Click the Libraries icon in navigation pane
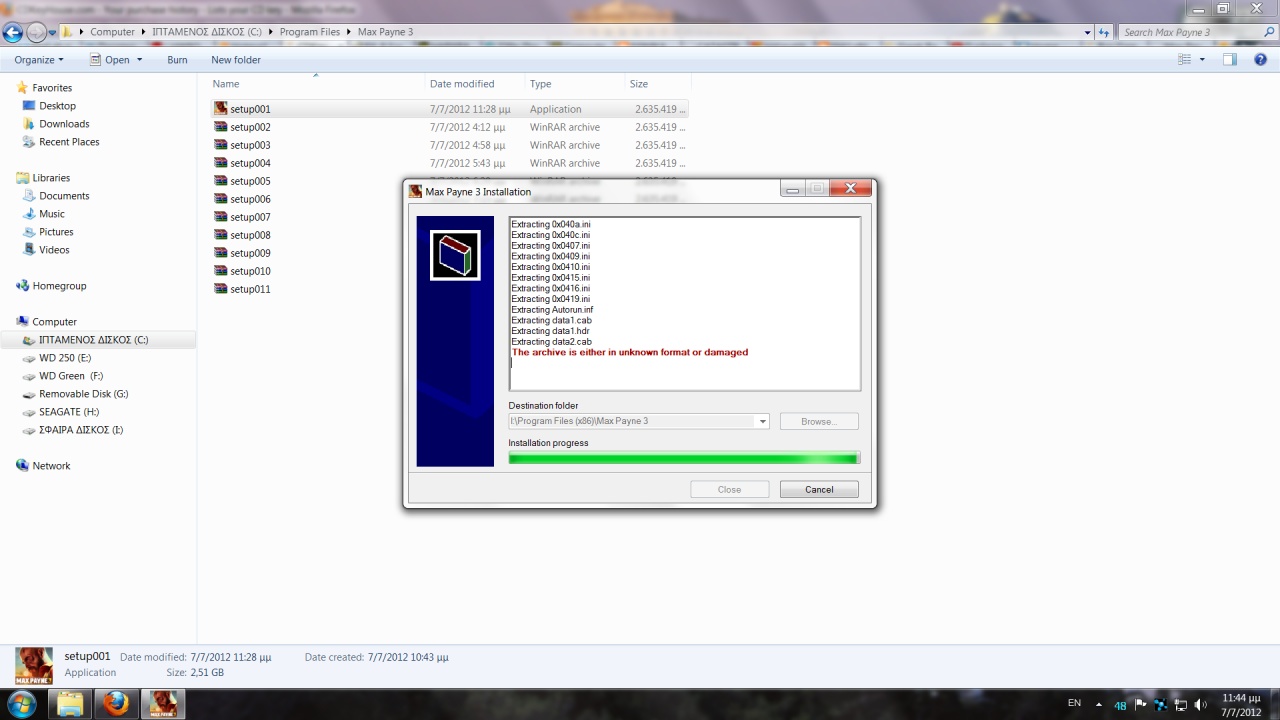The height and width of the screenshot is (720, 1280). coord(22,178)
